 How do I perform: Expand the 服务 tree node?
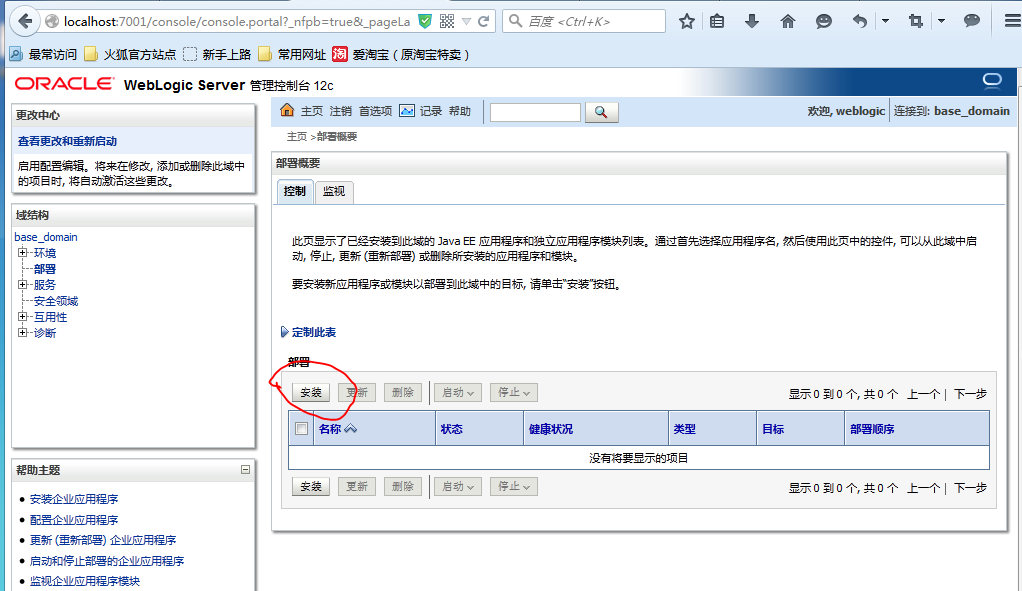coord(23,284)
